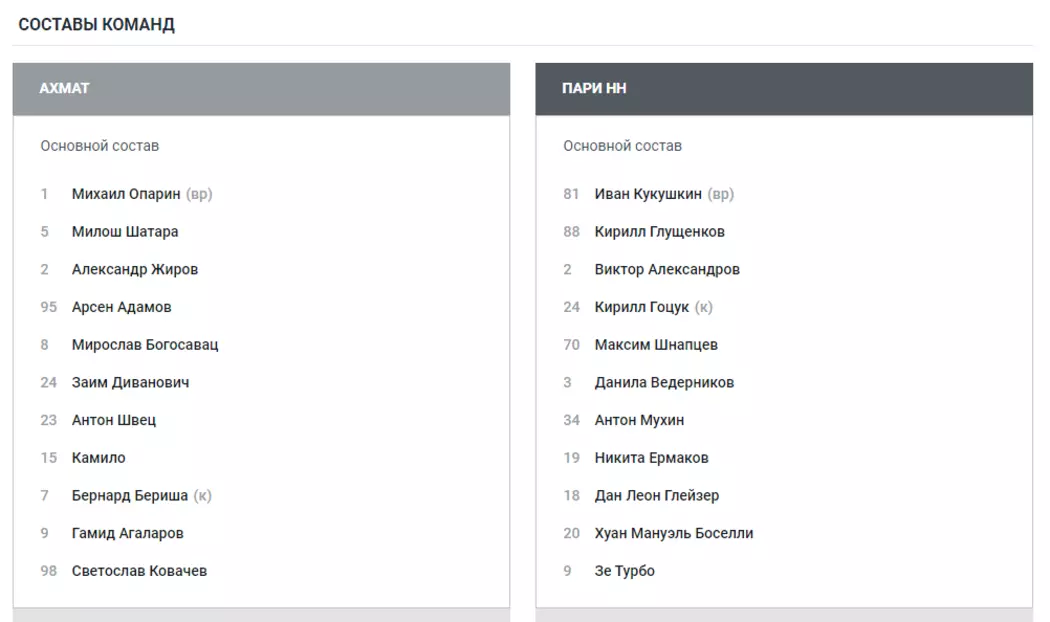This screenshot has width=1050, height=622.
Task: Click Заим Диванович in starting lineup
Action: pos(131,383)
